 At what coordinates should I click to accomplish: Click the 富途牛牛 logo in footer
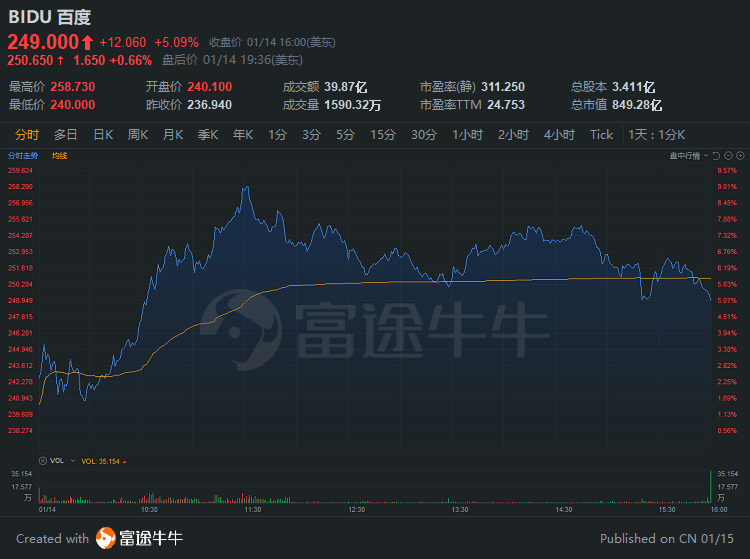tap(139, 538)
